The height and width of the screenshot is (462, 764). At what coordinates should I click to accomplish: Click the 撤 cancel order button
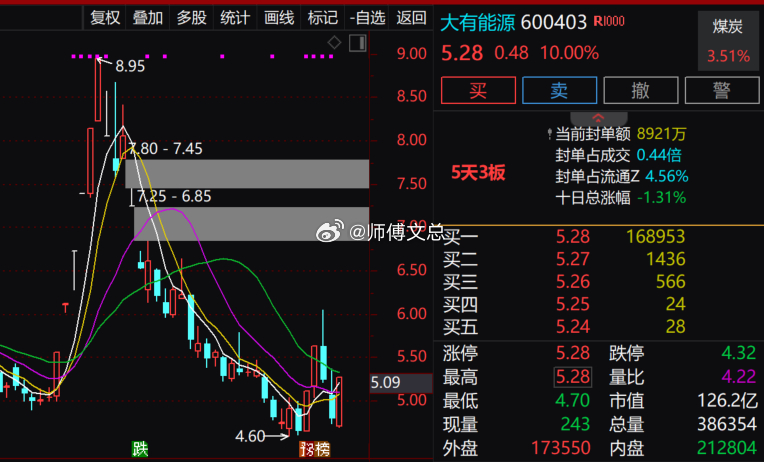coord(641,90)
